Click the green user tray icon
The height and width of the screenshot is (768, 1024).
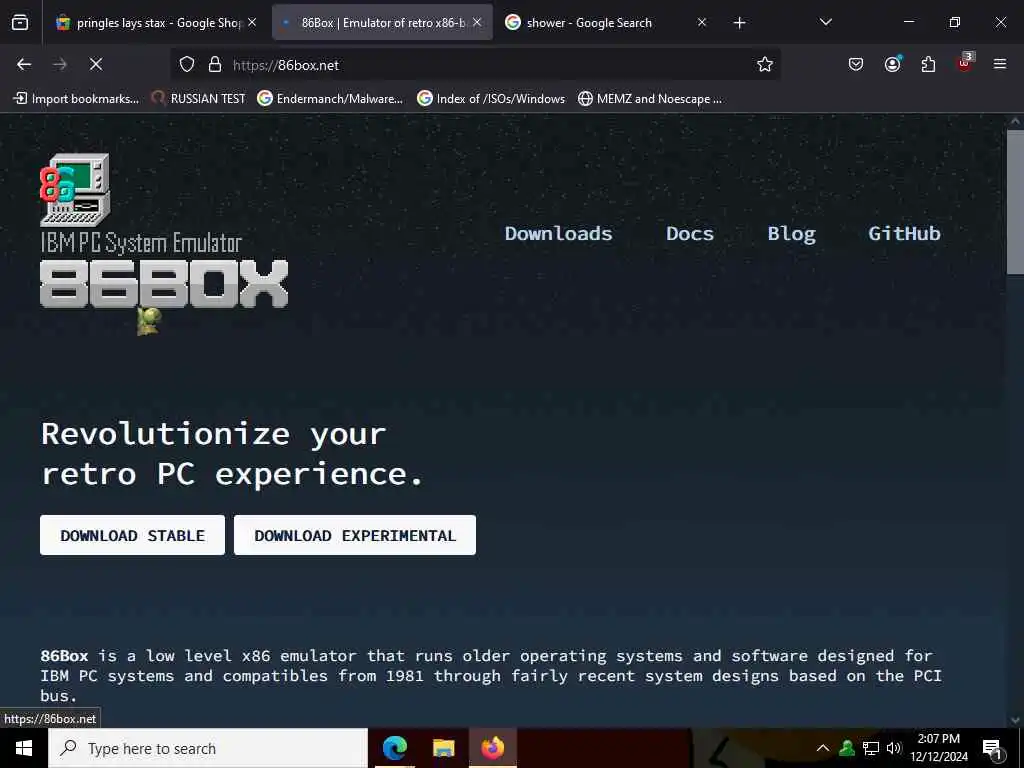(847, 748)
